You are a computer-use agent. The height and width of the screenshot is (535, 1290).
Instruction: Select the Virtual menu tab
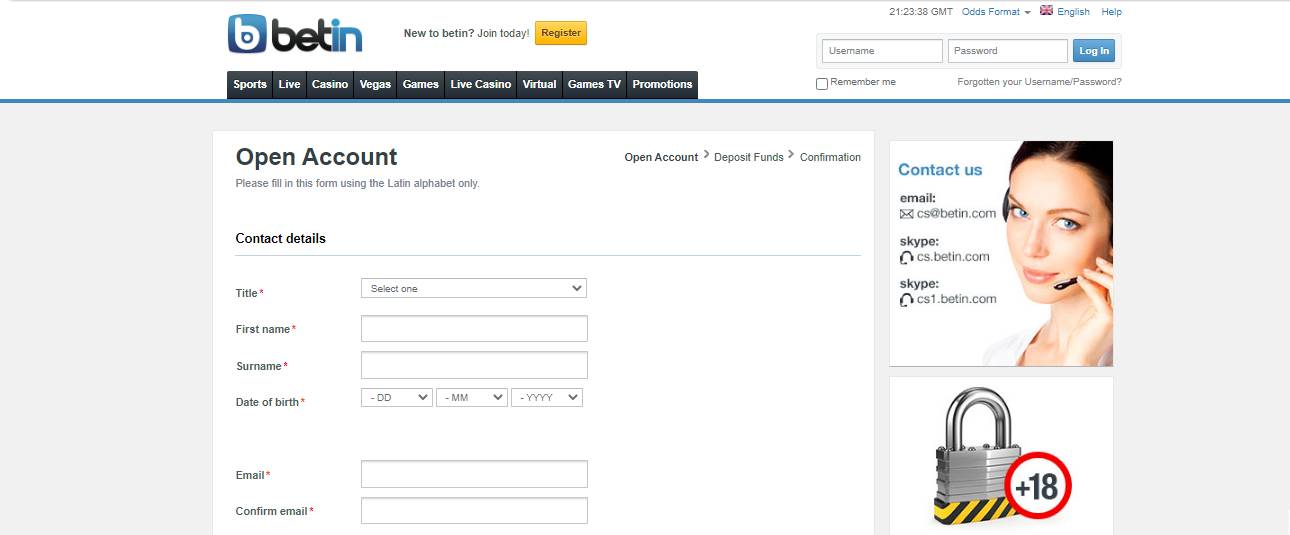(539, 85)
